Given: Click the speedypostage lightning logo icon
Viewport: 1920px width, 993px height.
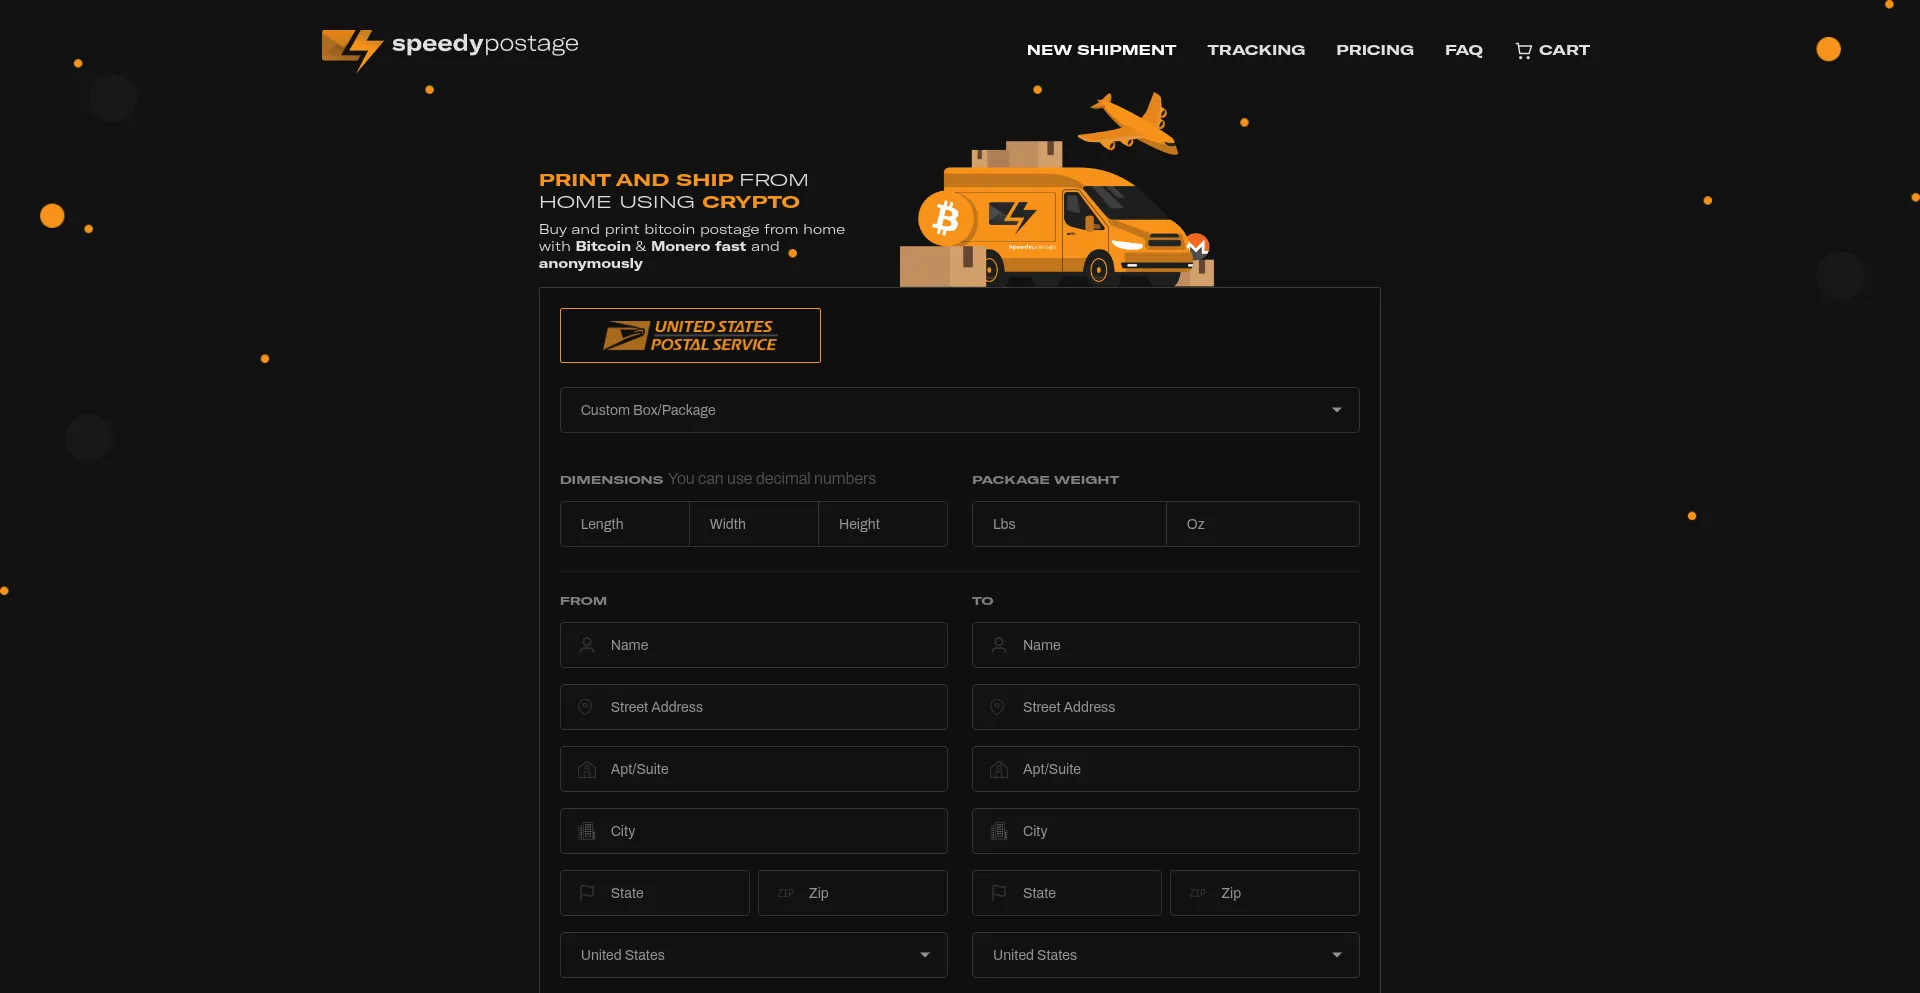Looking at the screenshot, I should coord(352,49).
